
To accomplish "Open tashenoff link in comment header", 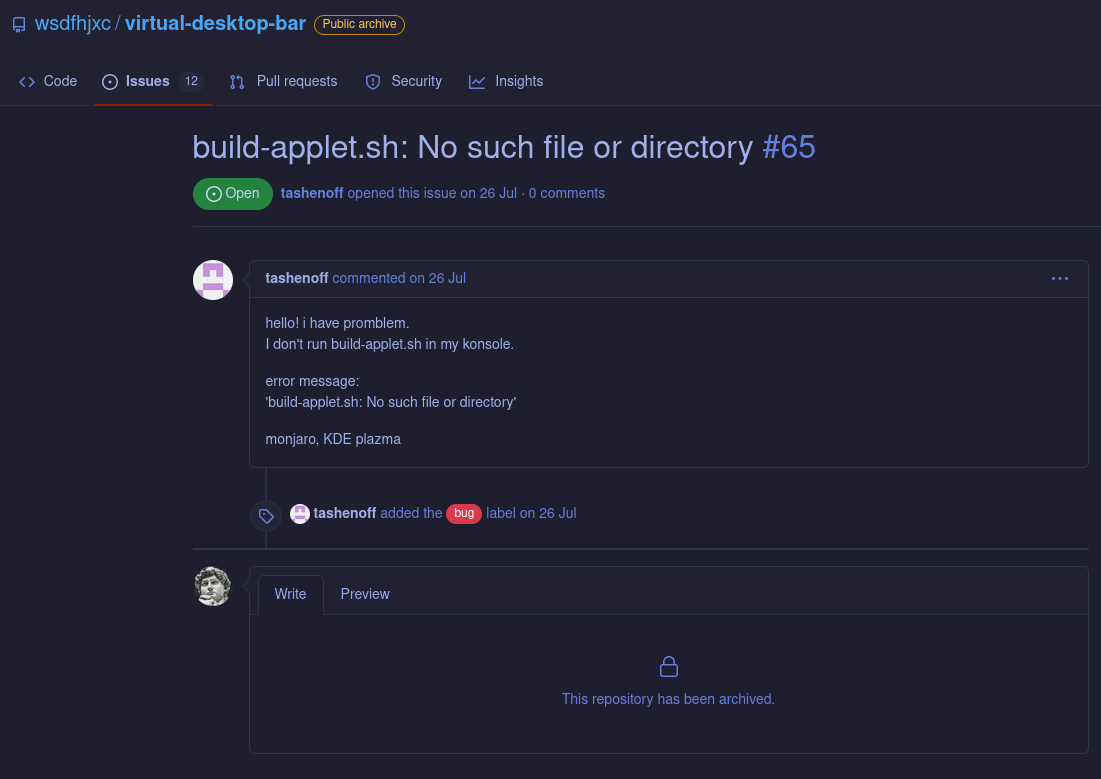I will pos(297,278).
